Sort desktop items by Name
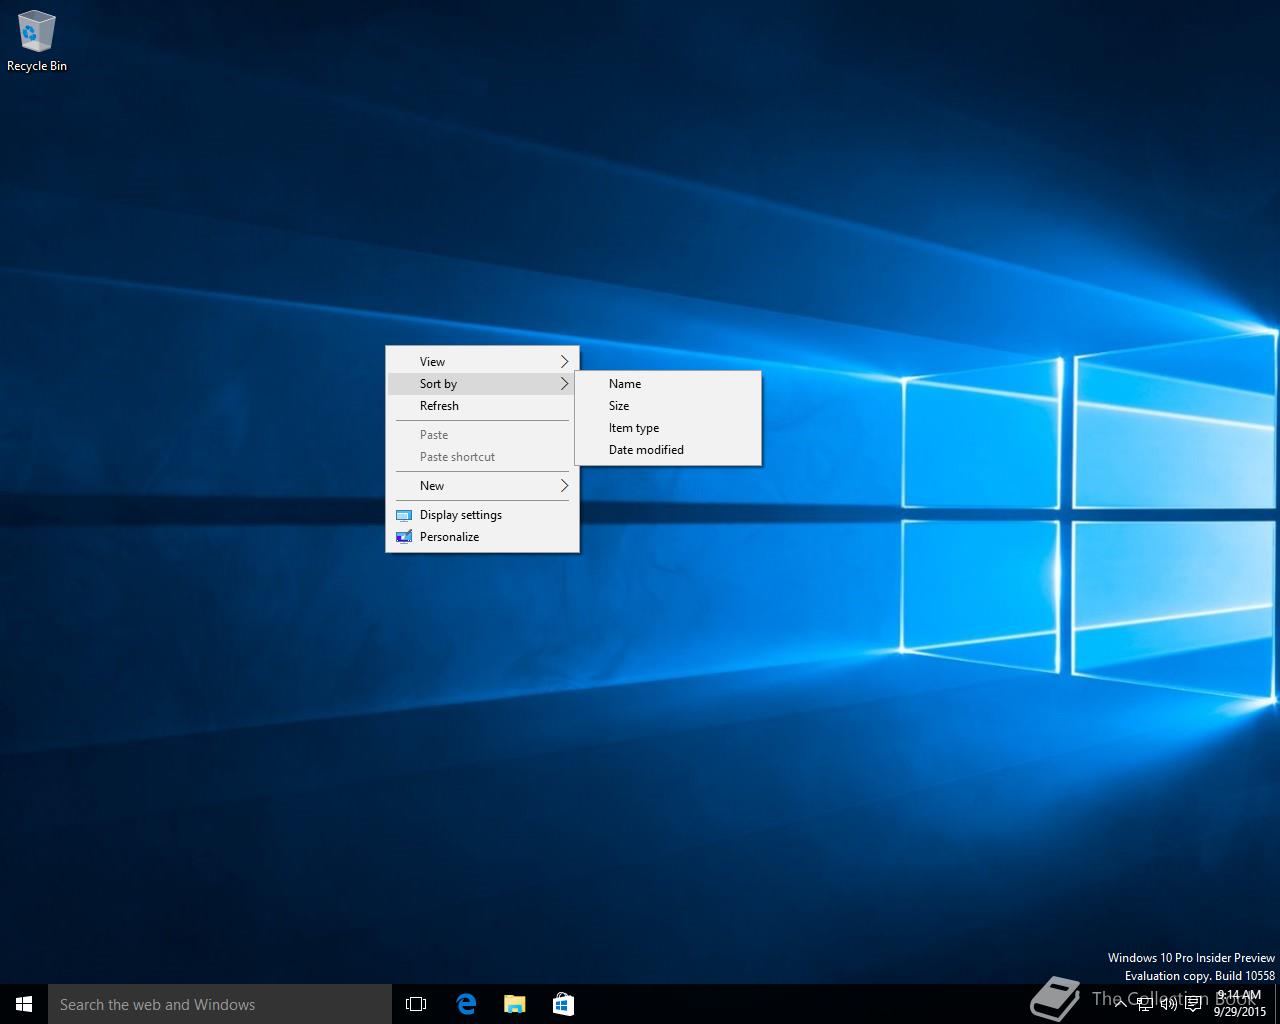 pyautogui.click(x=625, y=384)
